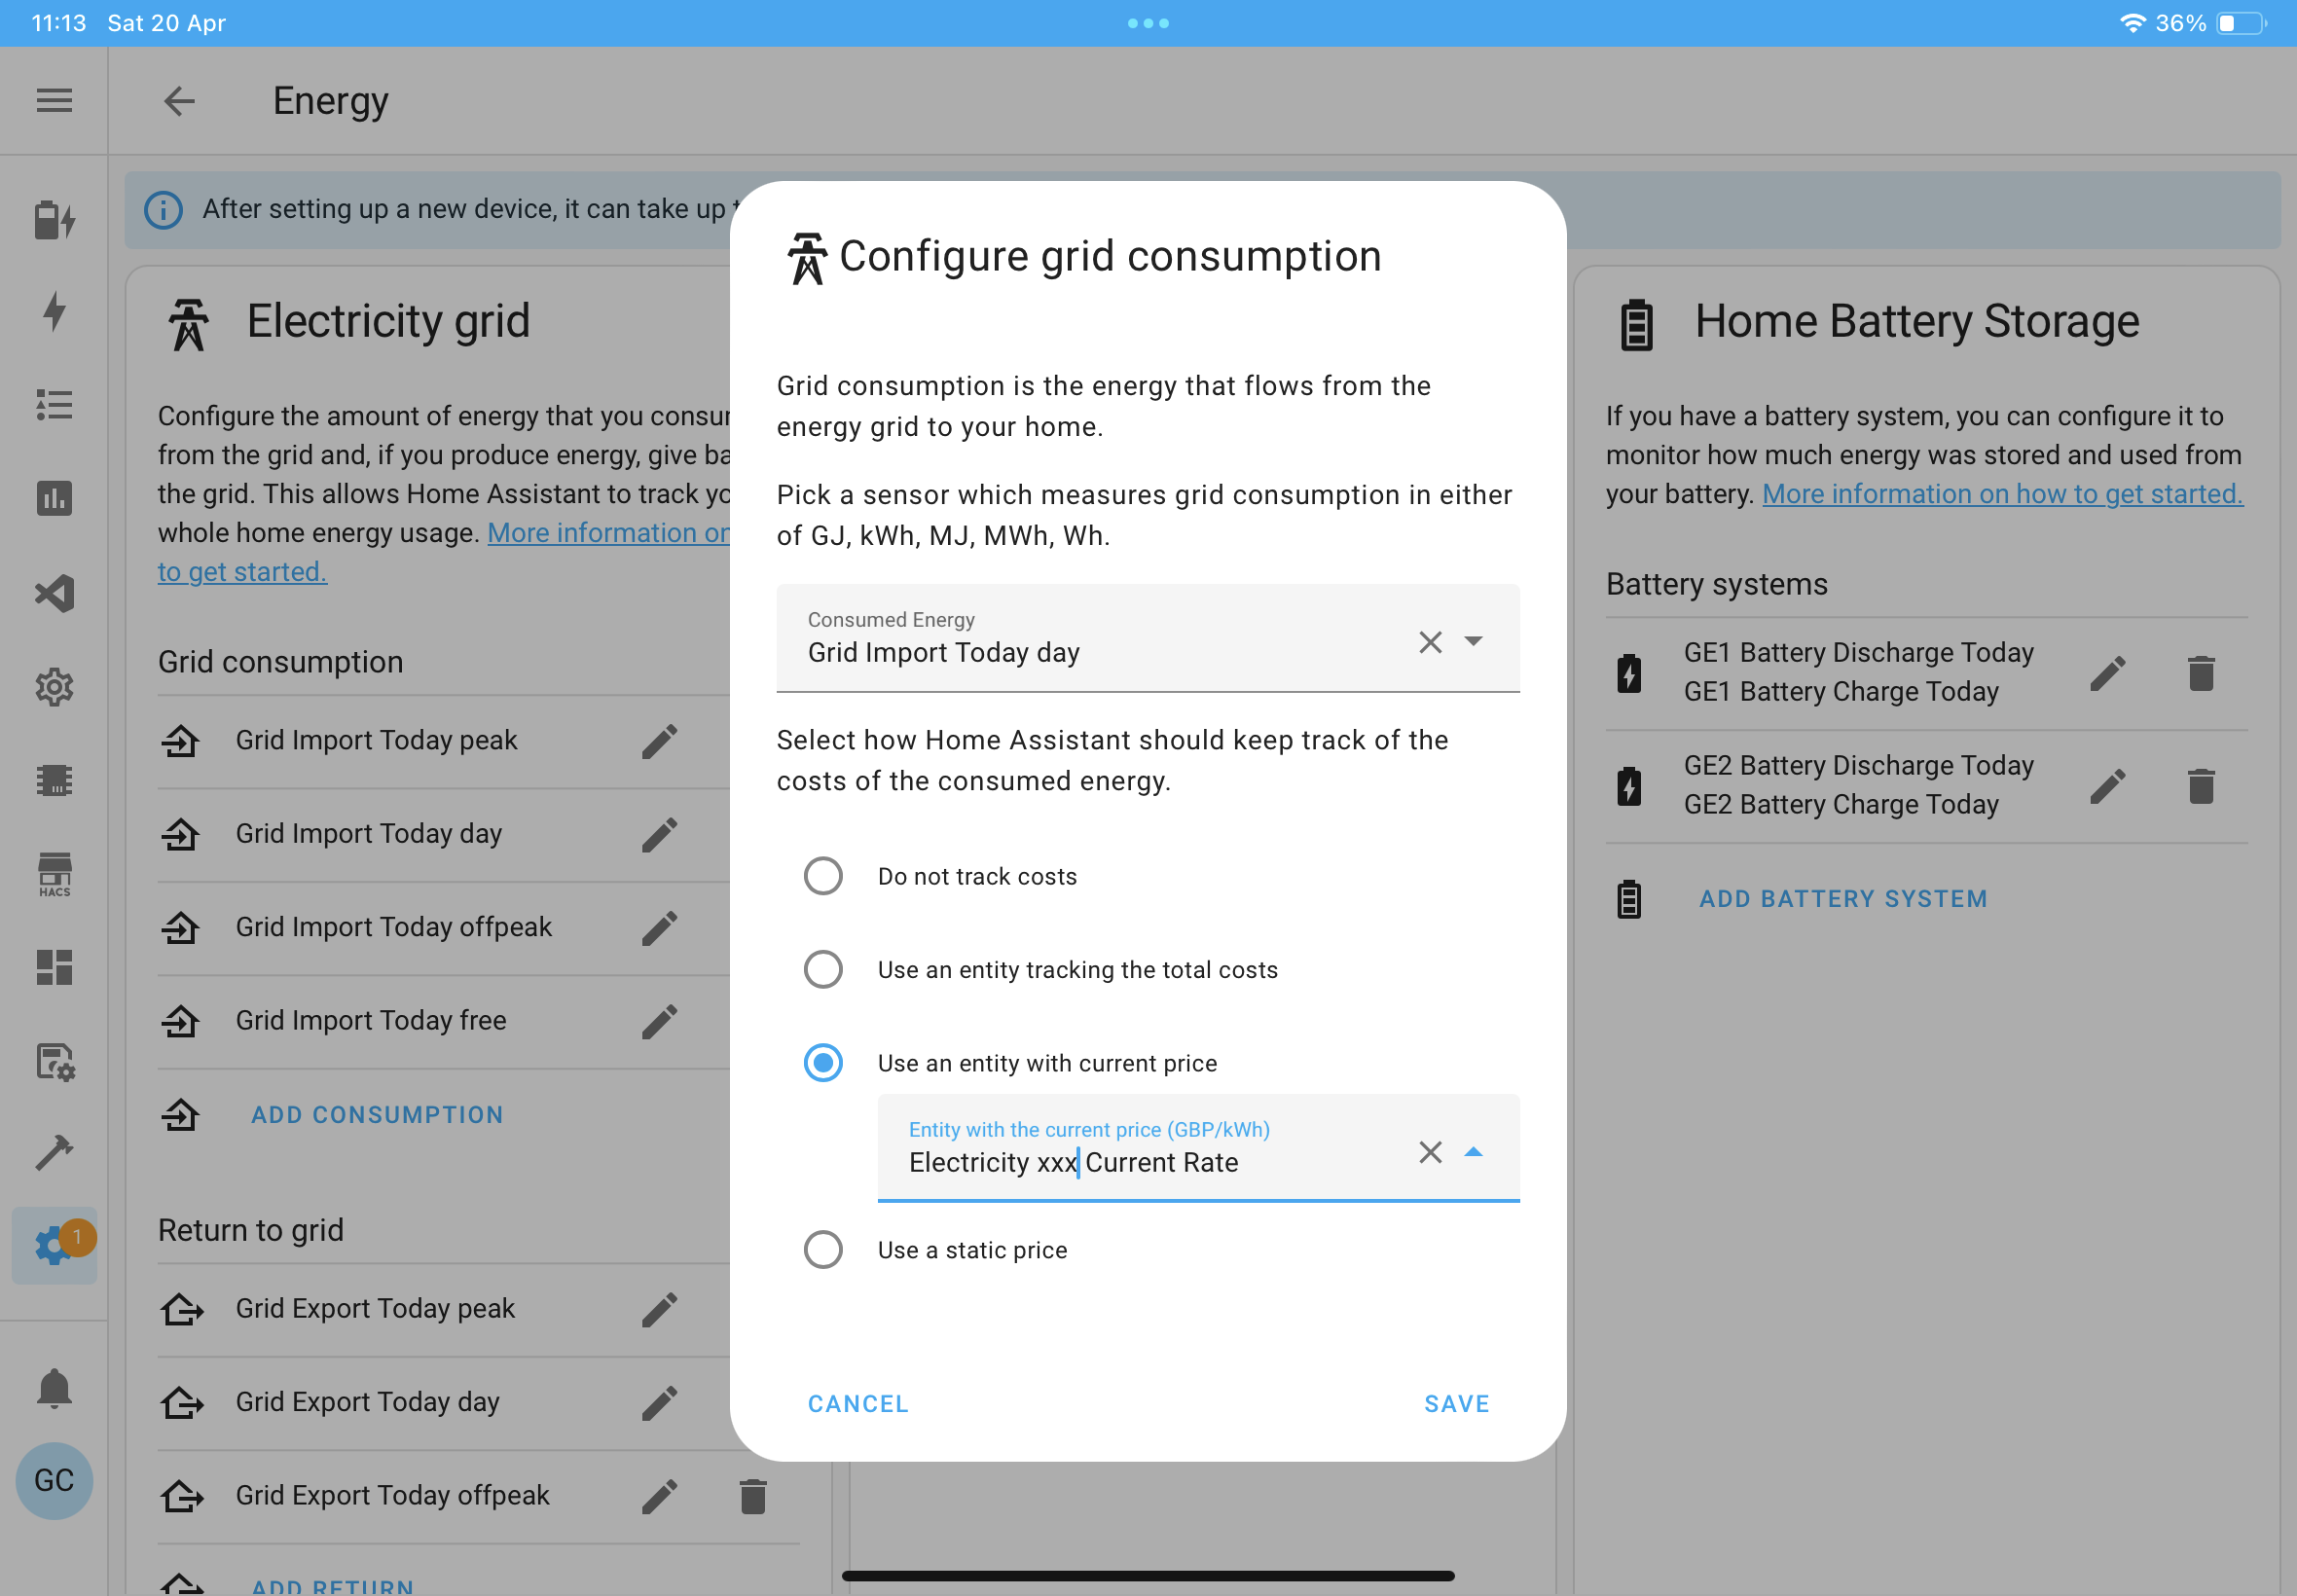Screen dimensions: 2297x1596
Task: Select Do not track costs option
Action: (x=823, y=876)
